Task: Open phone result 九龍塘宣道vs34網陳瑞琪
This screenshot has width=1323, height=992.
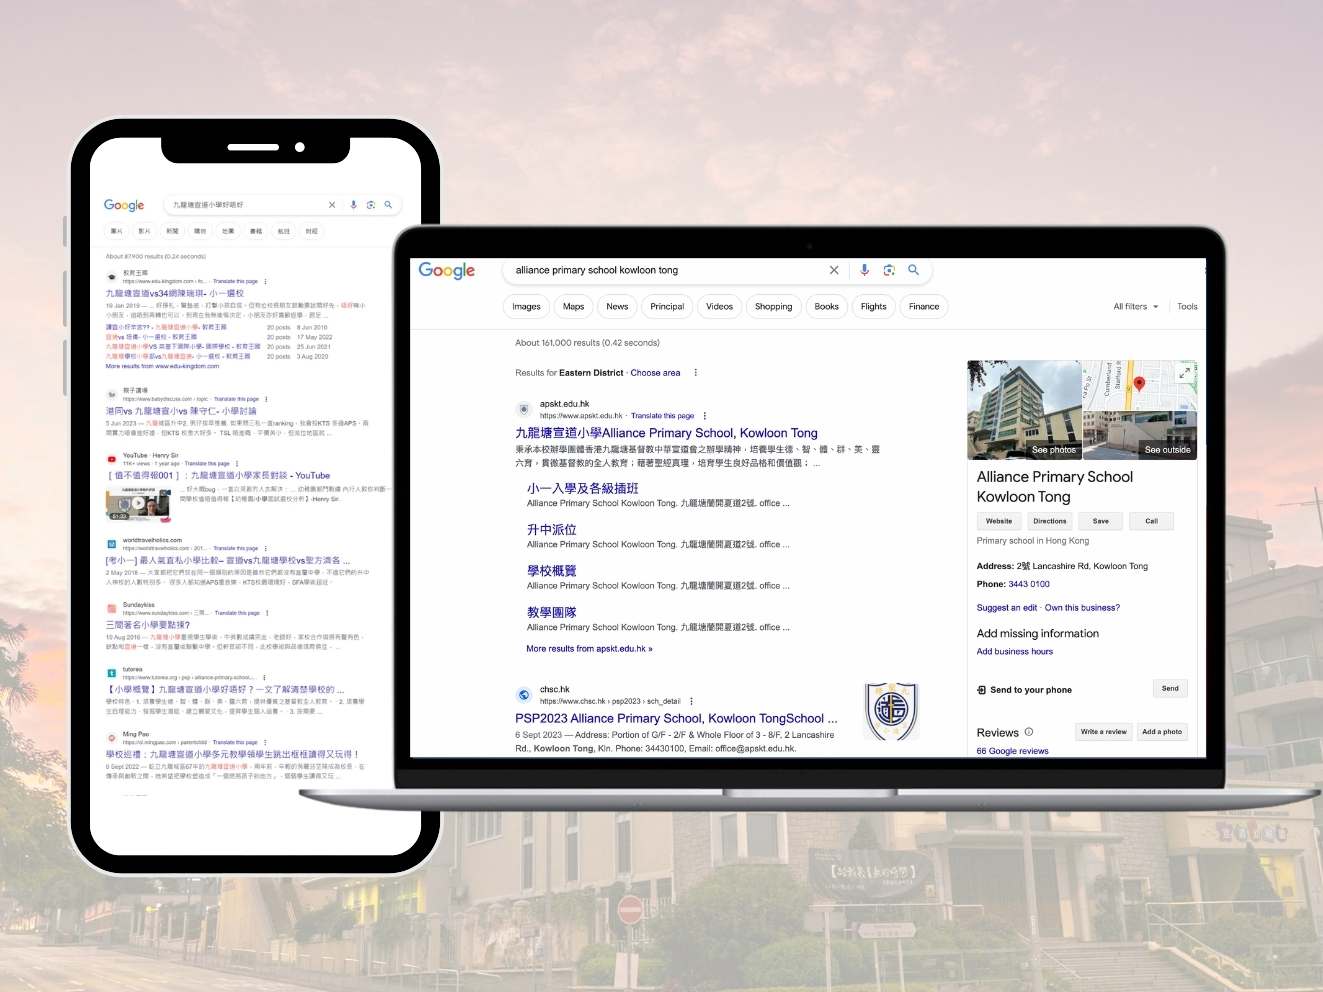Action: tap(175, 294)
